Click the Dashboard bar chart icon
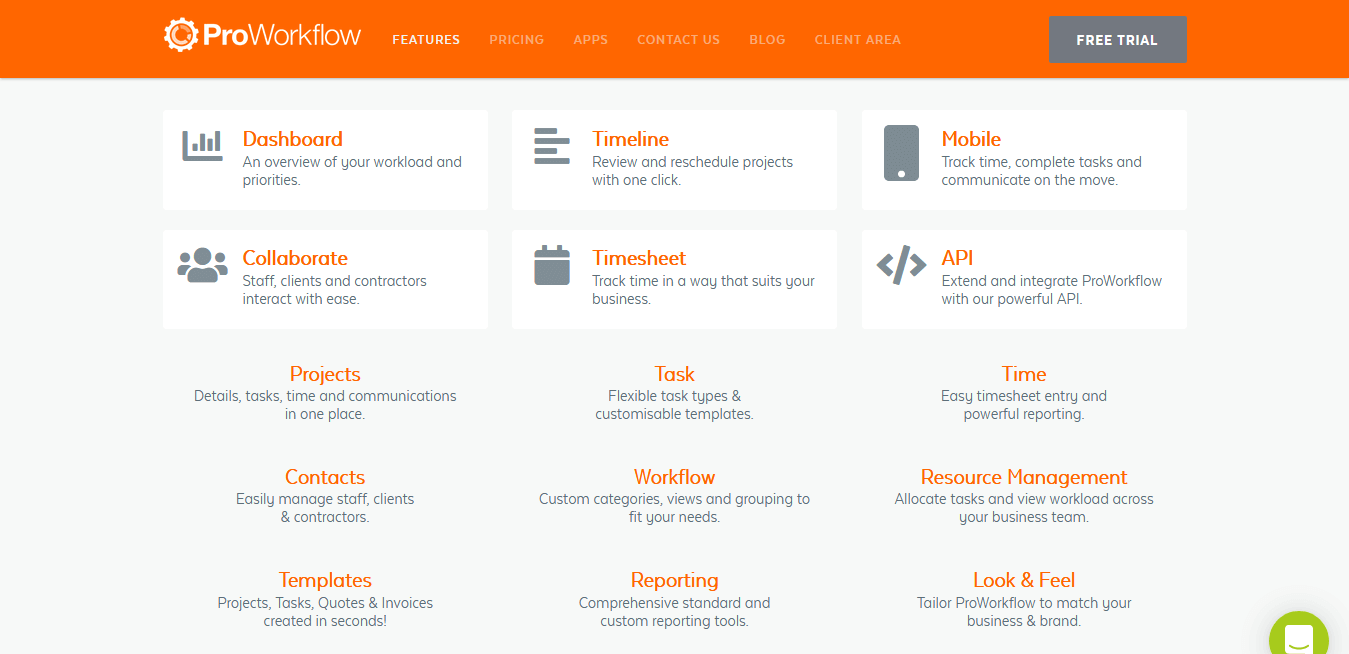Screen dimensions: 1349x654 pos(202,145)
